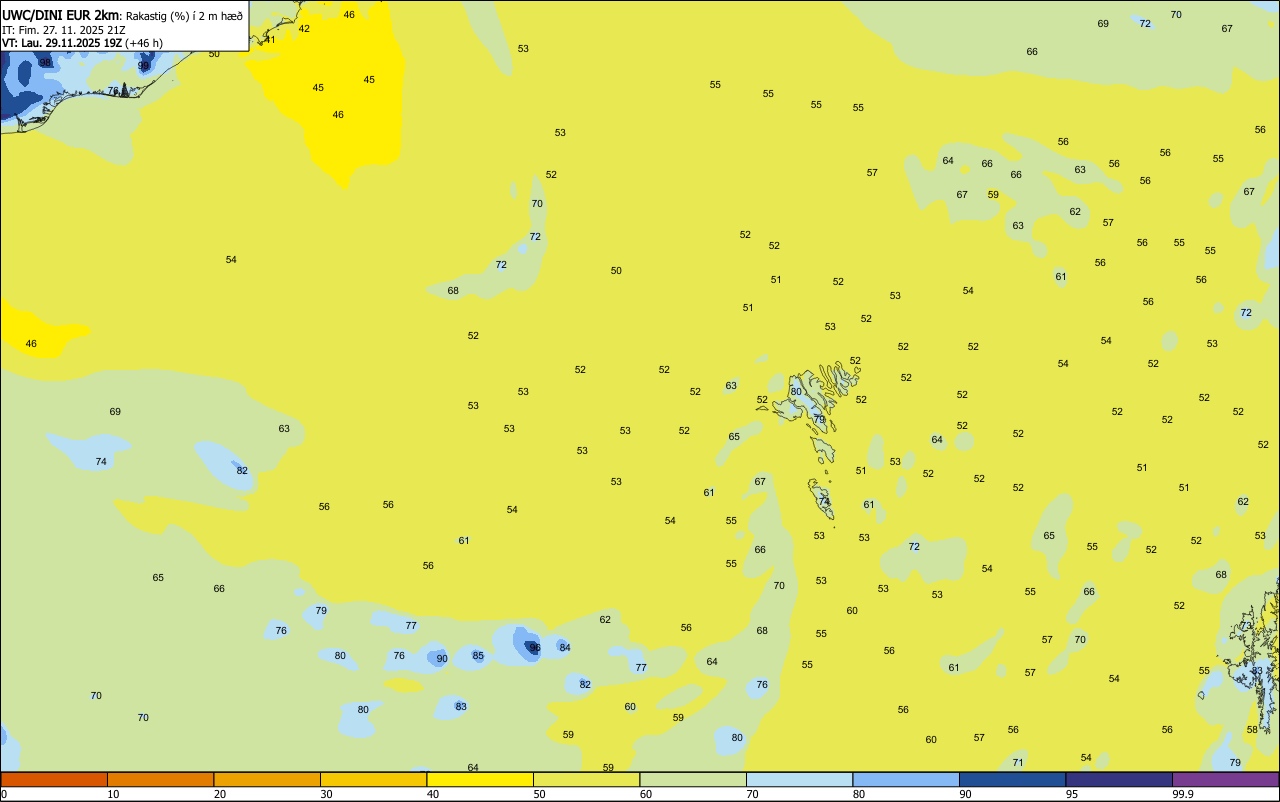Click the legend tick label '0'
This screenshot has height=802, width=1280.
click(4, 794)
